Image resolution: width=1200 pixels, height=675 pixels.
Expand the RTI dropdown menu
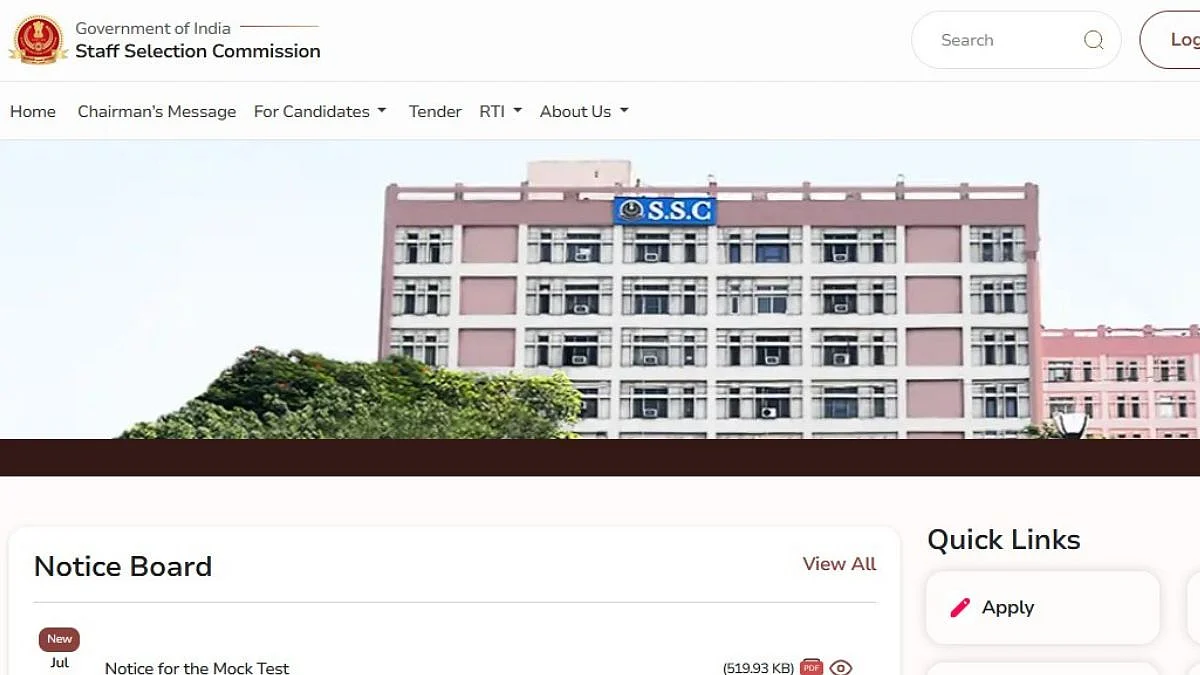pyautogui.click(x=500, y=111)
